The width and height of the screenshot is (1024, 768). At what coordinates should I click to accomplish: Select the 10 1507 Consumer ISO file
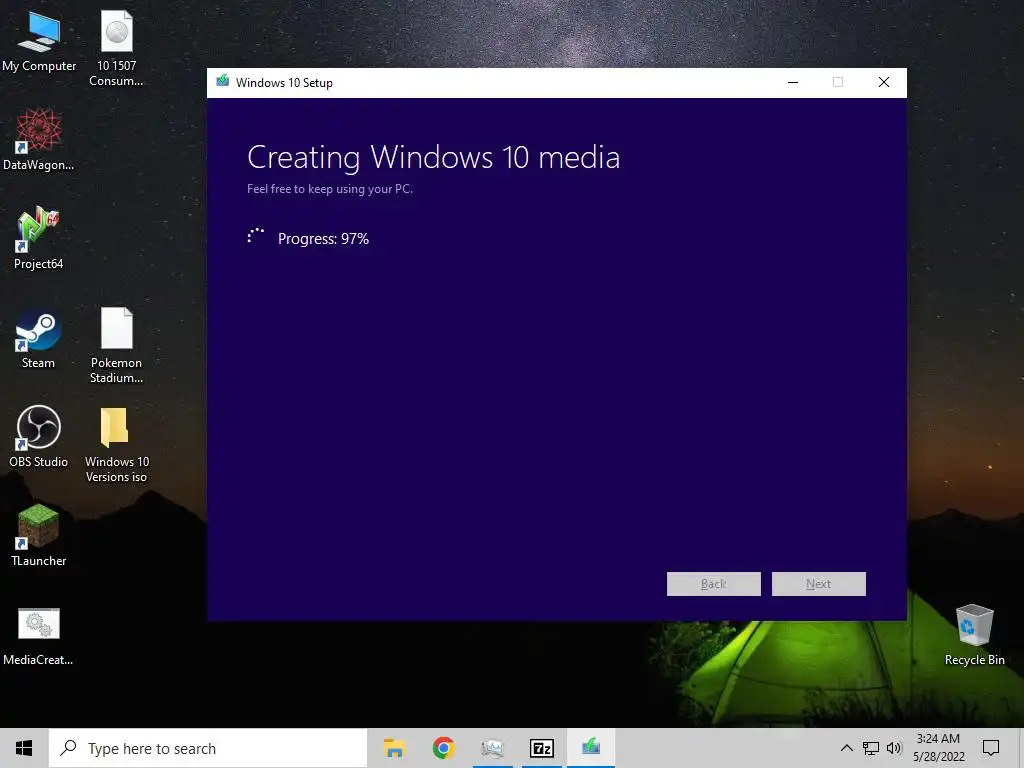[x=116, y=48]
